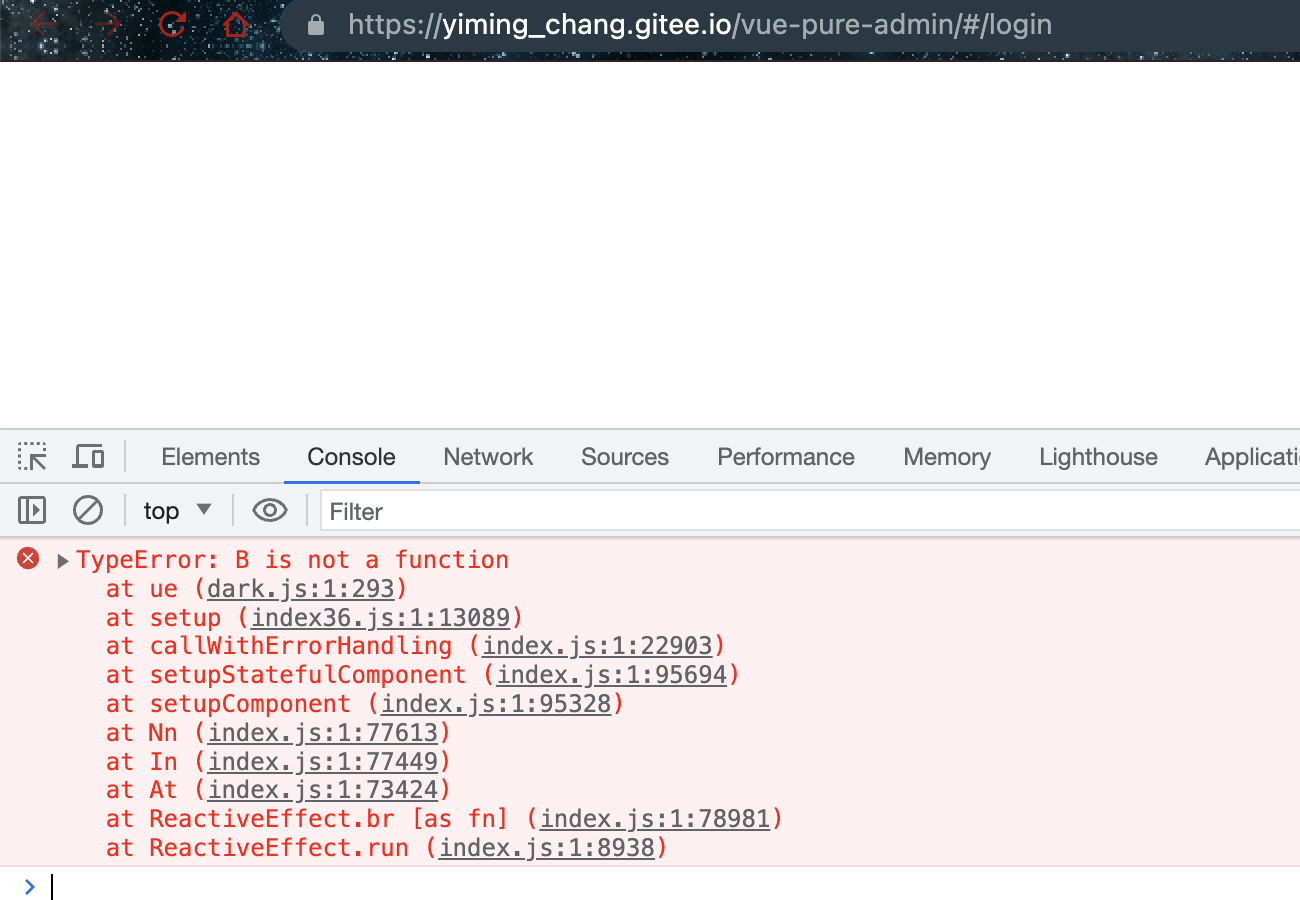Switch to the Sources tab
Viewport: 1300px width, 900px height.
click(624, 456)
